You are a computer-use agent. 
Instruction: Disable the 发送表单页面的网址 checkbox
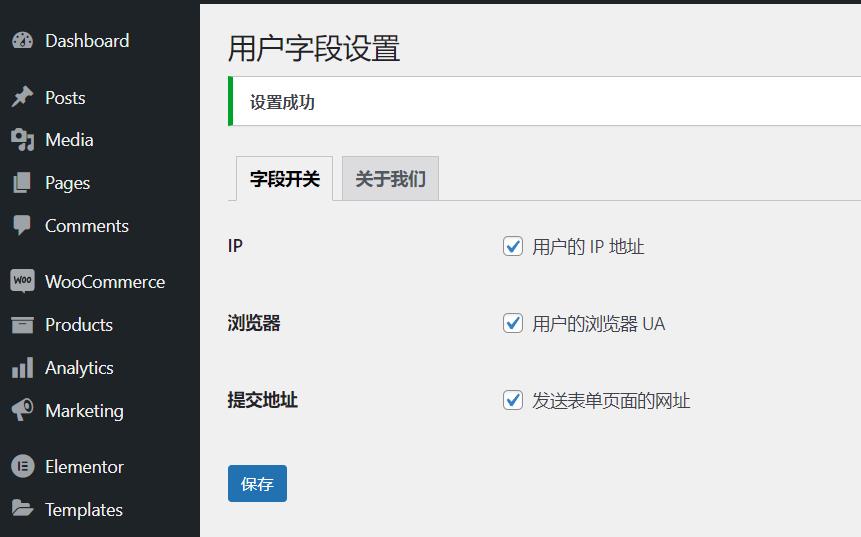pyautogui.click(x=513, y=400)
